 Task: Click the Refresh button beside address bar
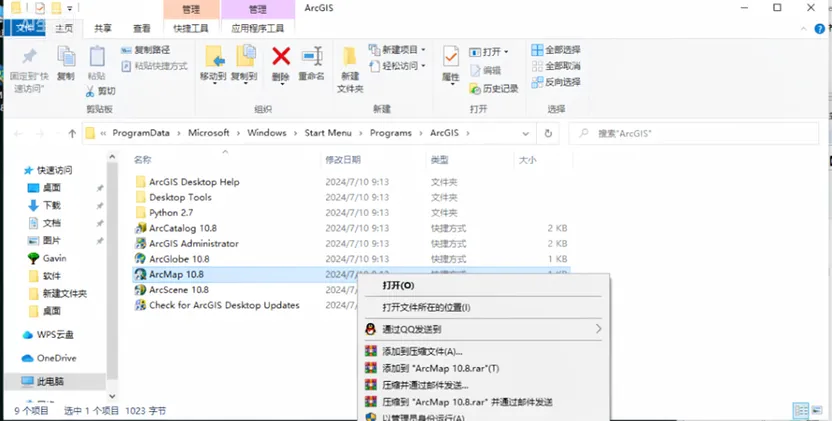[x=549, y=133]
